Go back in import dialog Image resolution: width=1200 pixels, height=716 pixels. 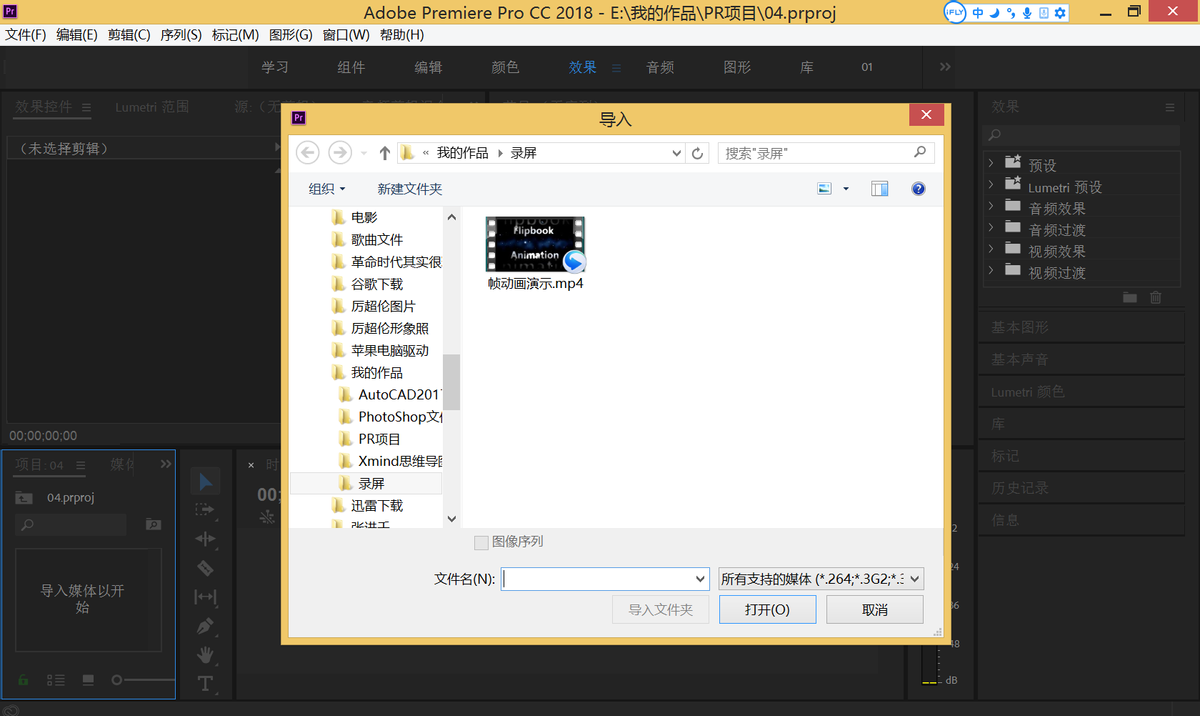pyautogui.click(x=308, y=153)
